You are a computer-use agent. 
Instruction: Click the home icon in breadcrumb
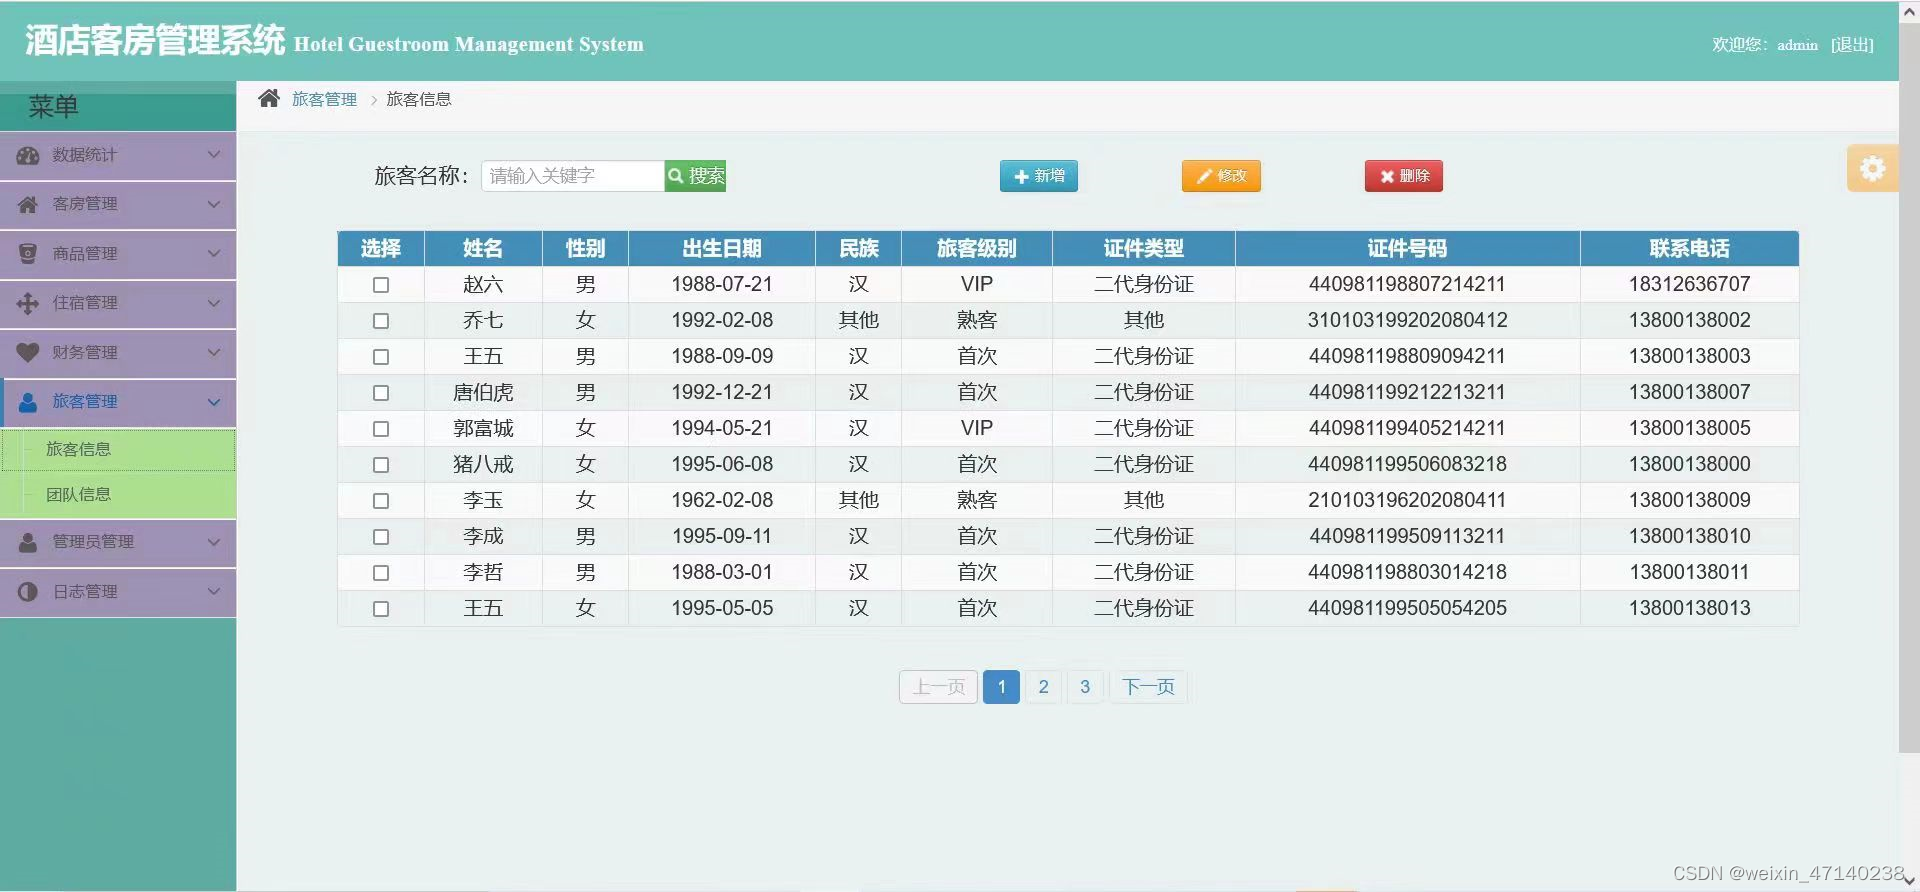[x=268, y=98]
